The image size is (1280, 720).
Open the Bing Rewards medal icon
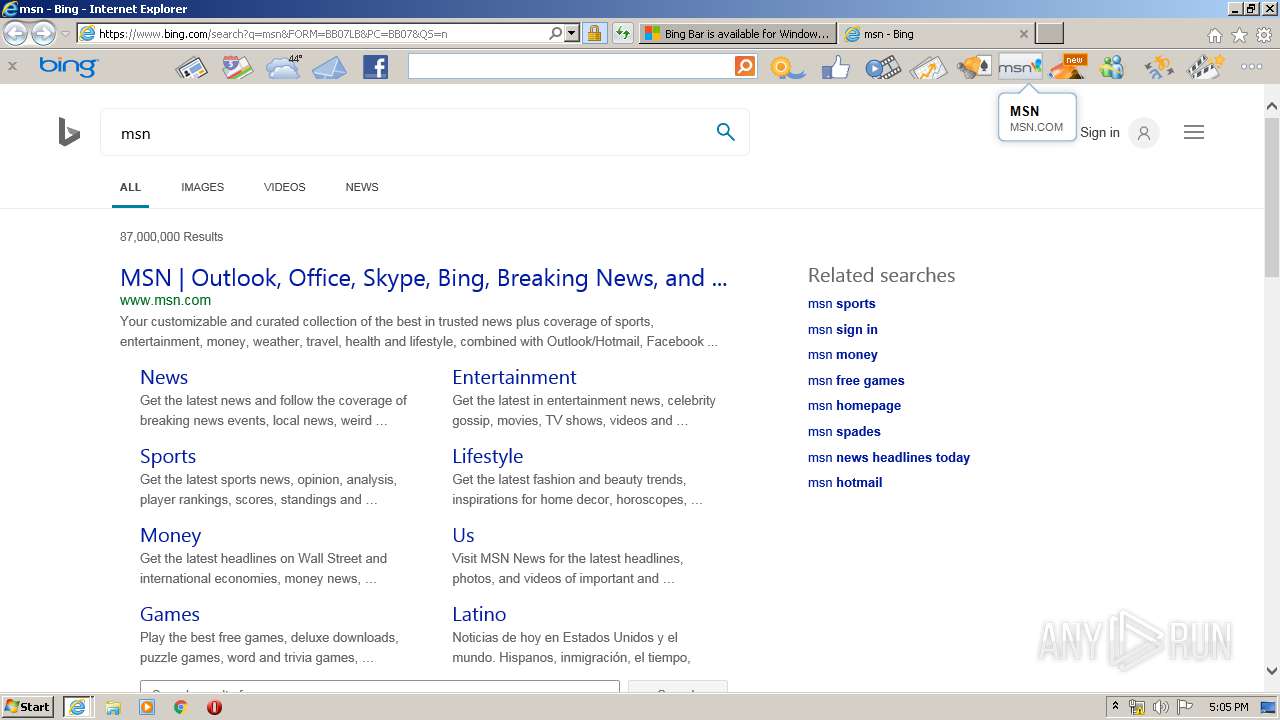[x=787, y=68]
